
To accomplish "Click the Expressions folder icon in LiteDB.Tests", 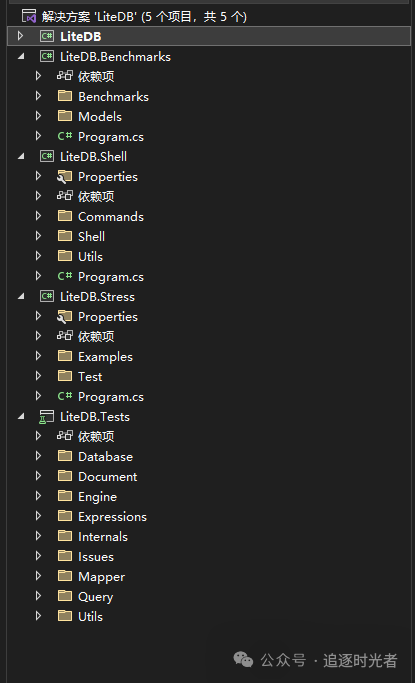I will pos(65,516).
